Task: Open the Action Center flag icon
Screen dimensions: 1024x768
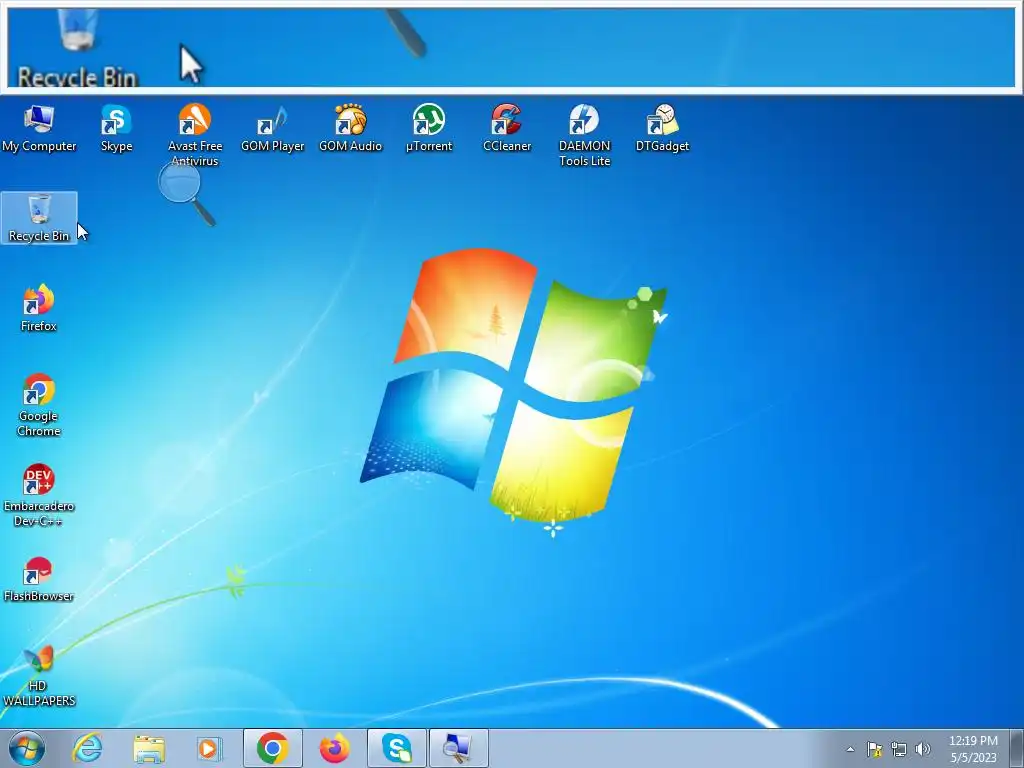Action: (874, 749)
